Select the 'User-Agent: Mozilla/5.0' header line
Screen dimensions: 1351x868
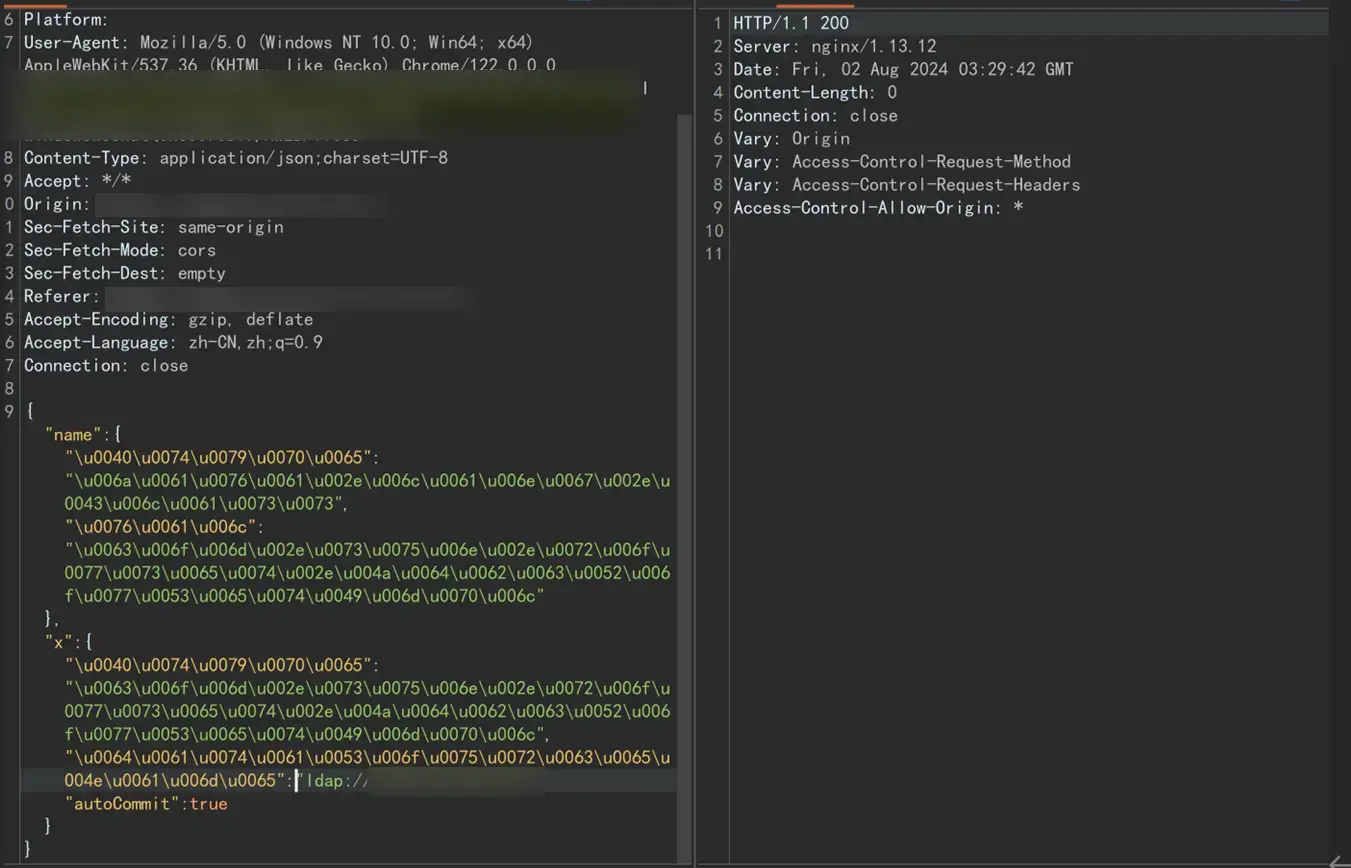tap(278, 43)
